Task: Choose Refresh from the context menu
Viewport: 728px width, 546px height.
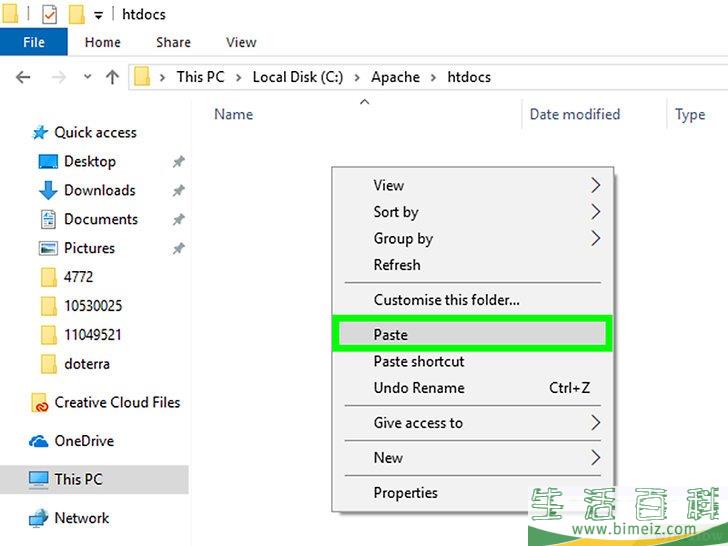Action: pos(473,265)
